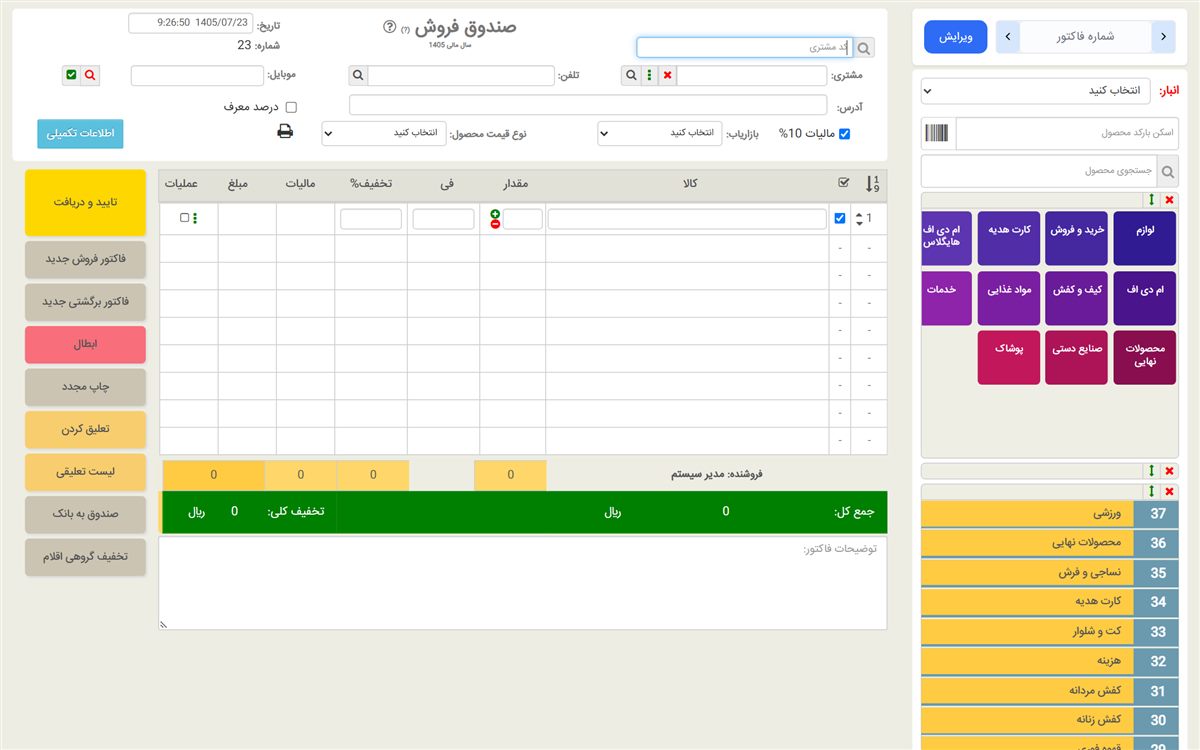The height and width of the screenshot is (750, 1200).
Task: Click the barcode scan icon
Action: (937, 134)
